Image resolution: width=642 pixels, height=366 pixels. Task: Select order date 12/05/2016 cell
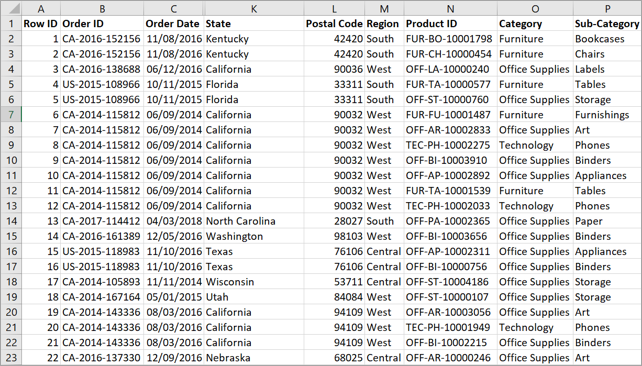[x=174, y=236]
